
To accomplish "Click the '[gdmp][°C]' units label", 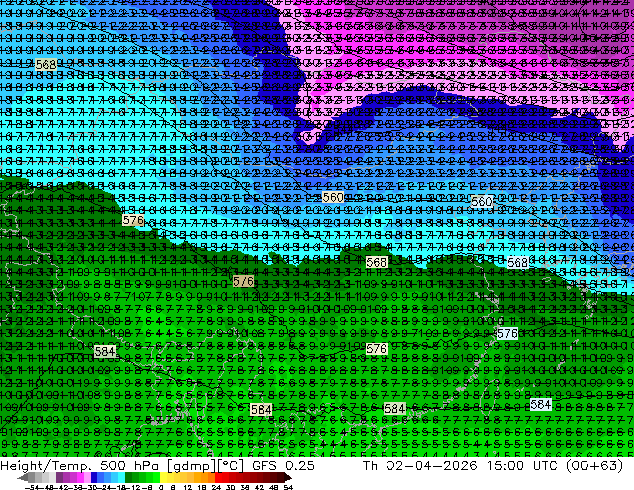I will click(x=205, y=466).
